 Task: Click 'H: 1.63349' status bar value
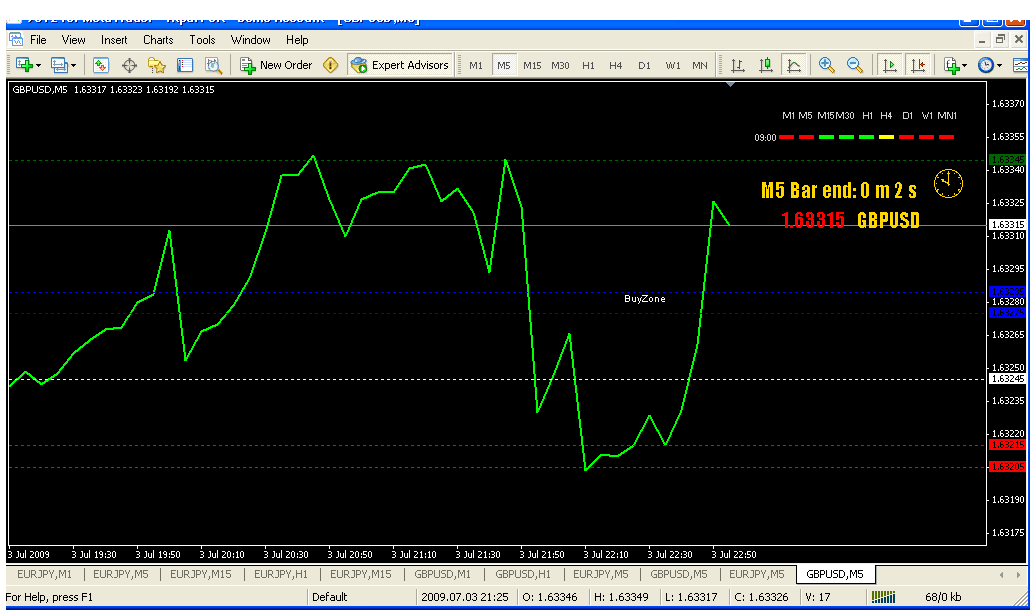coord(621,597)
